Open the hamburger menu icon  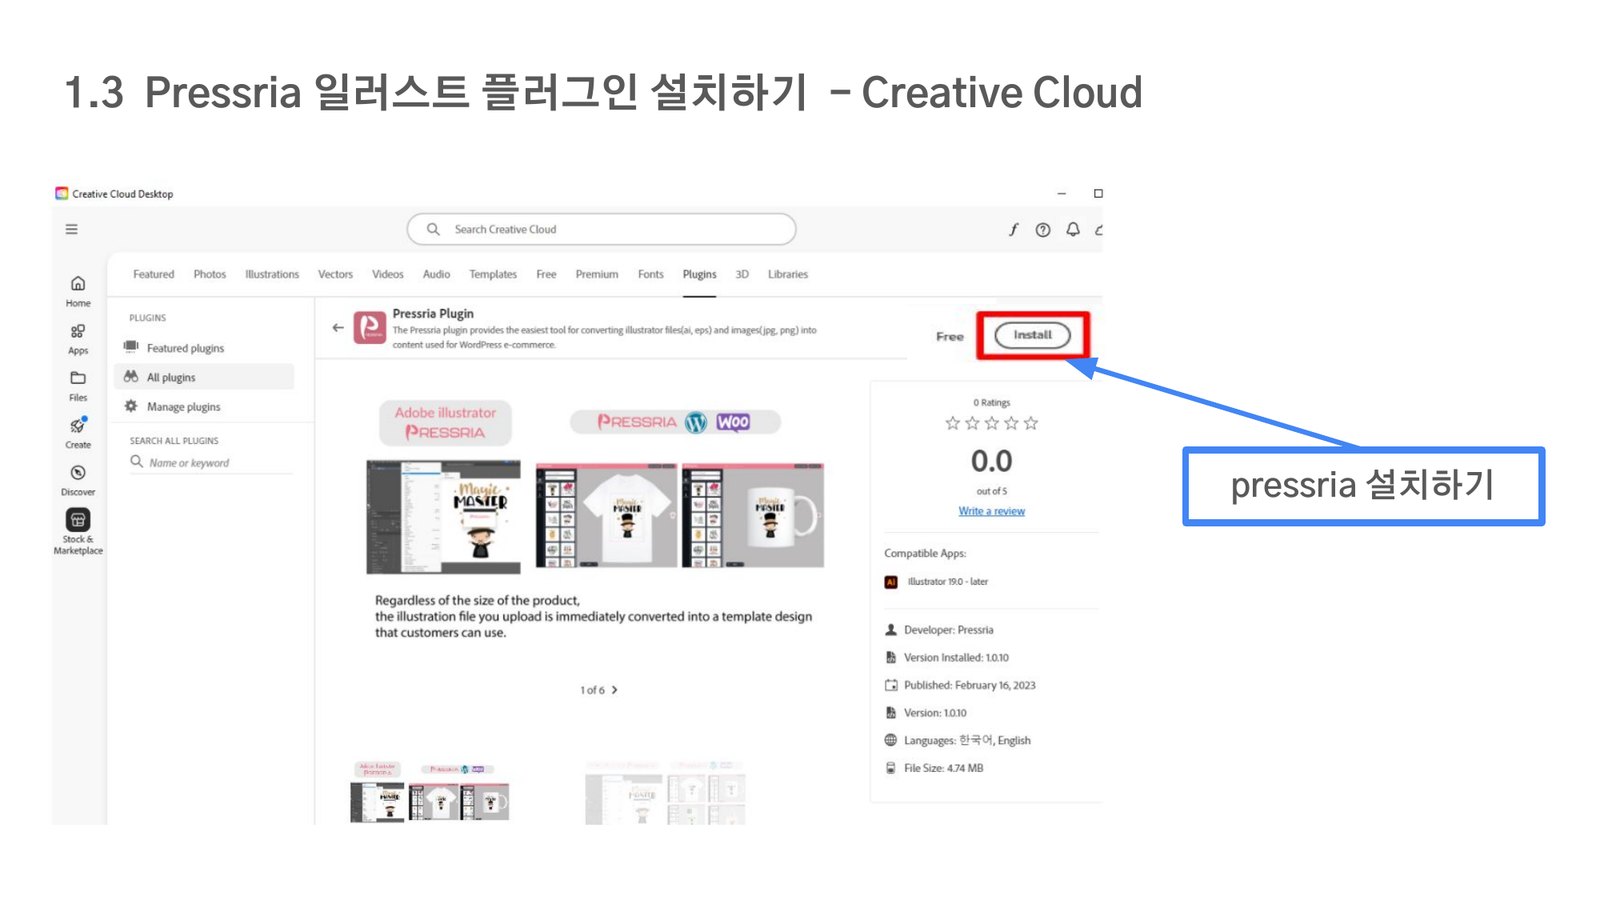(71, 229)
